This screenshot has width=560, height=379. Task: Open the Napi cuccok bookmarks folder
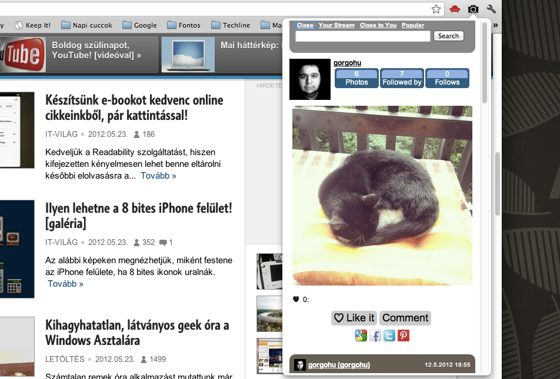pyautogui.click(x=86, y=25)
